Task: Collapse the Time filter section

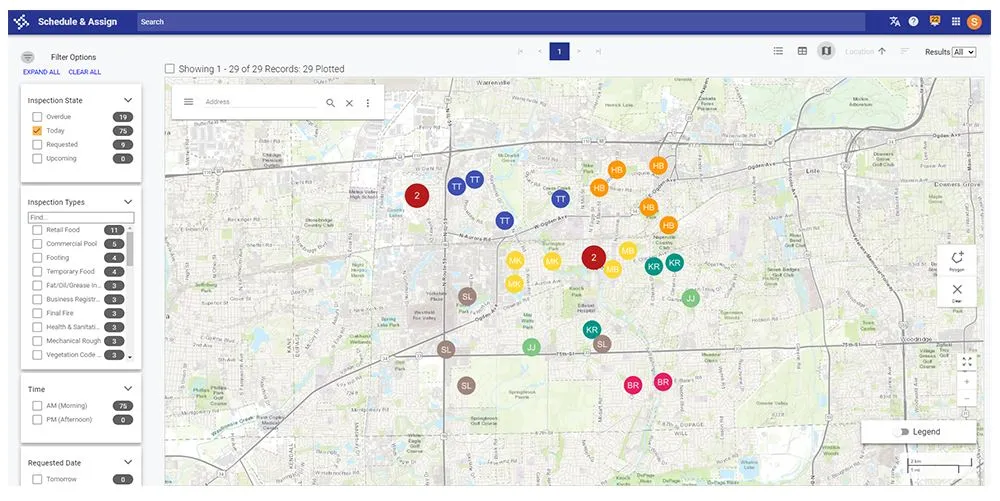Action: point(128,389)
